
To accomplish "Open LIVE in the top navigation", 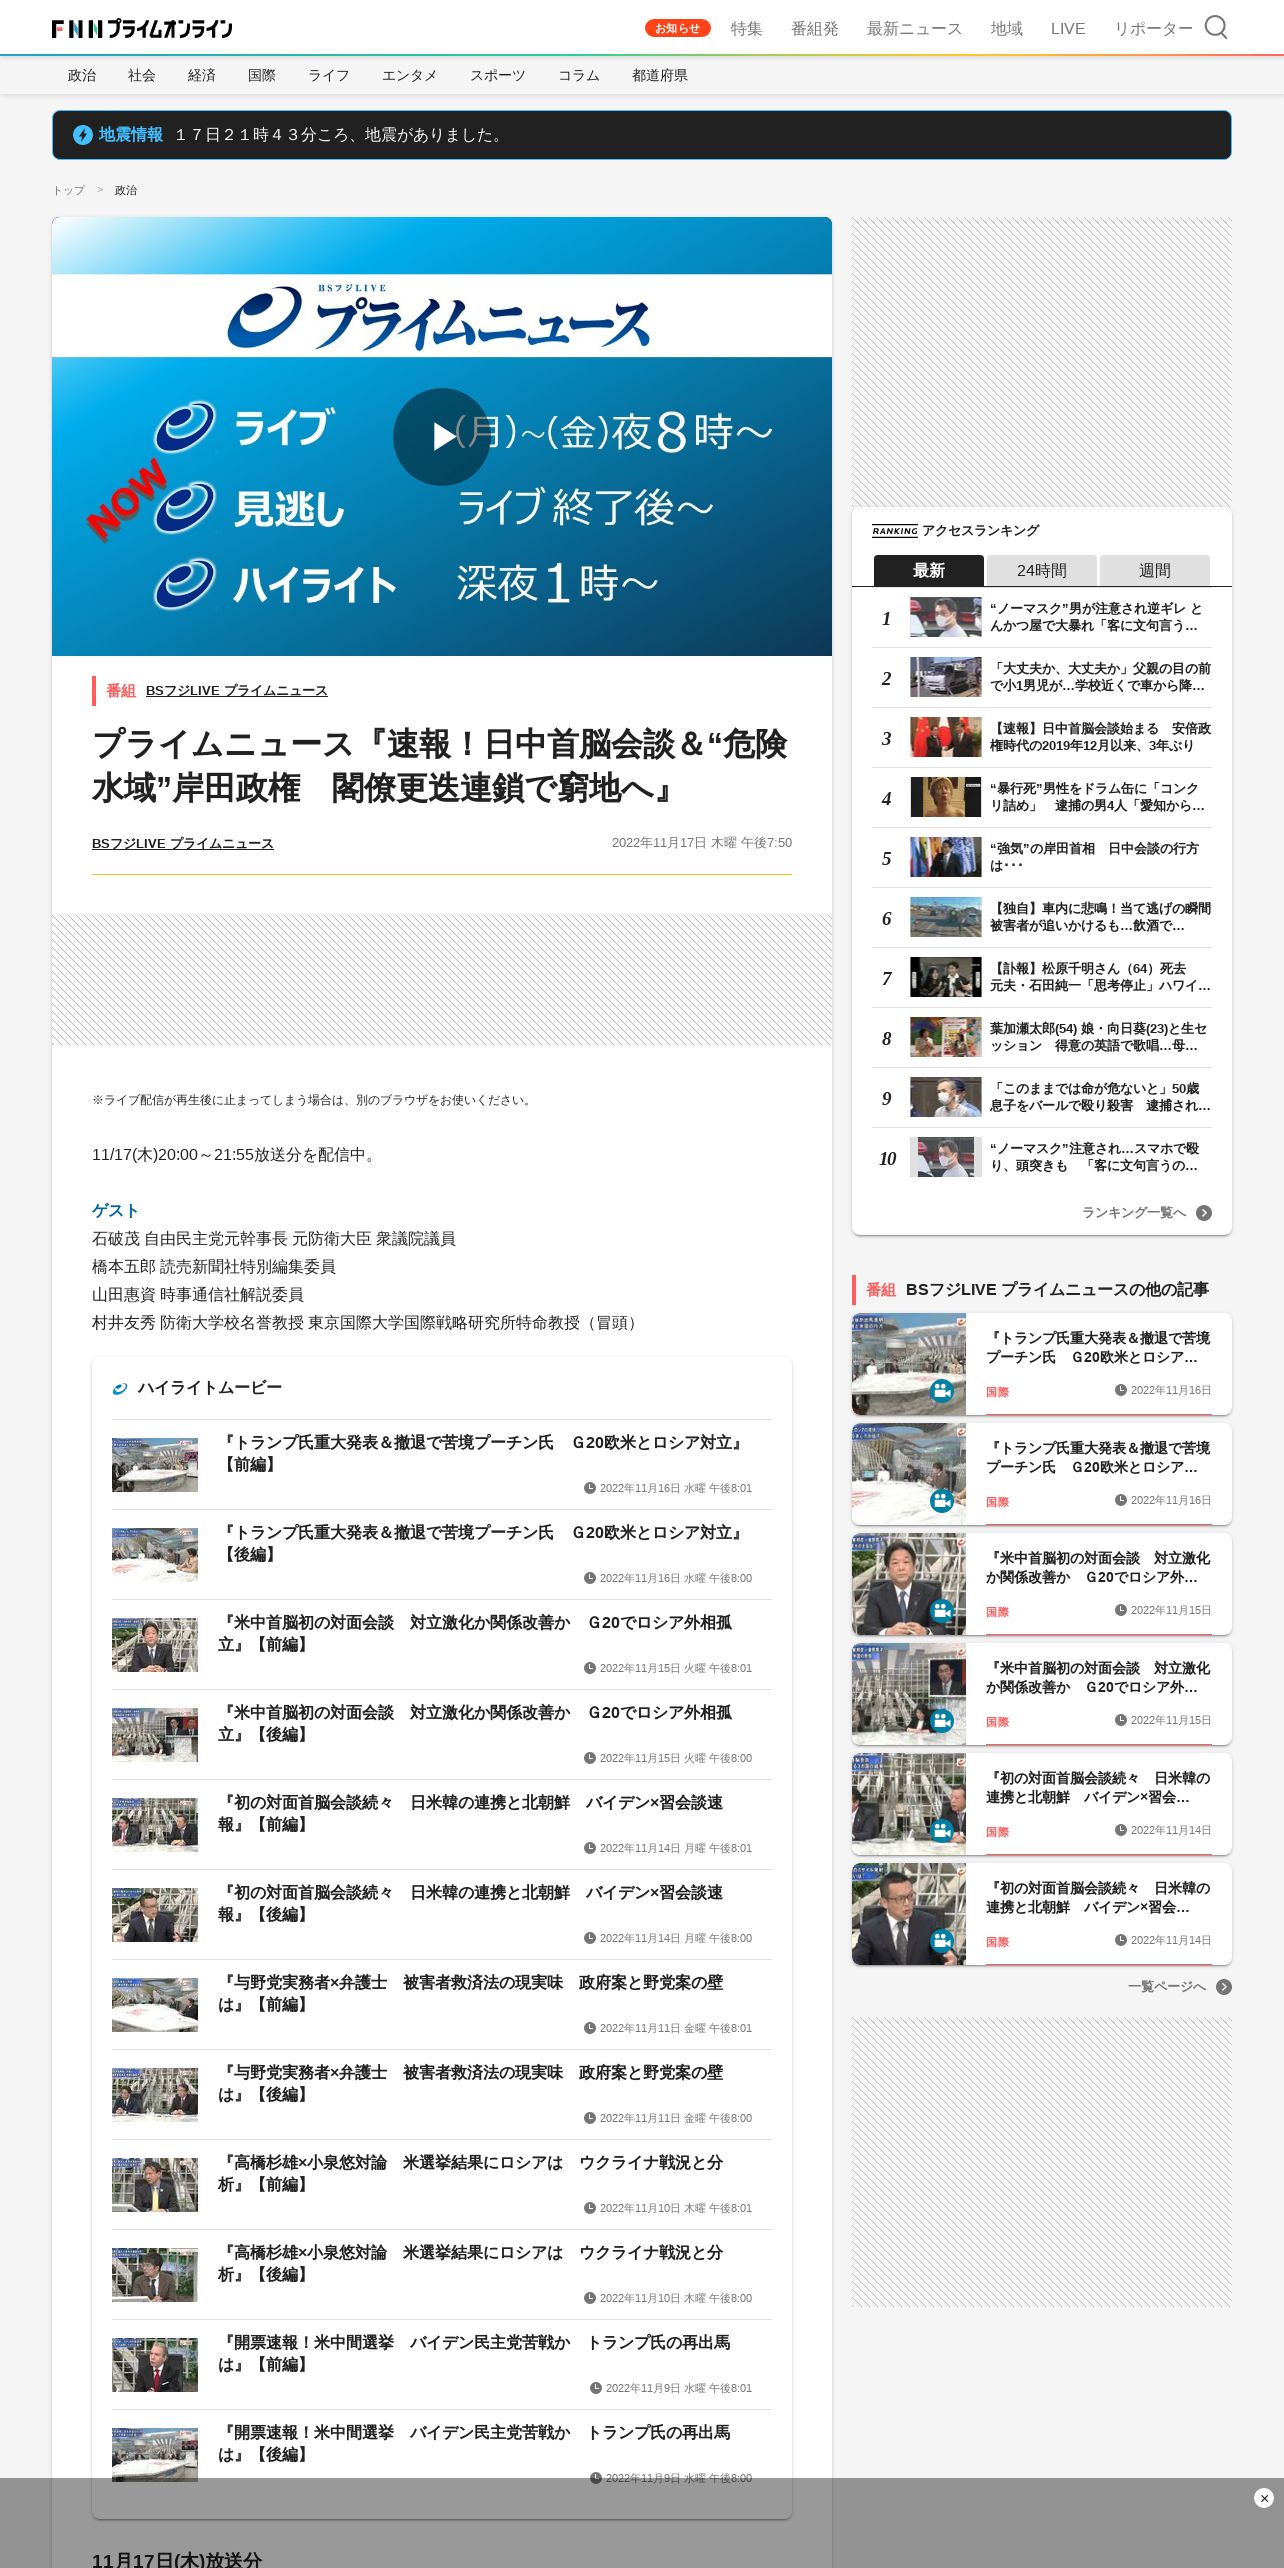I will [1067, 29].
